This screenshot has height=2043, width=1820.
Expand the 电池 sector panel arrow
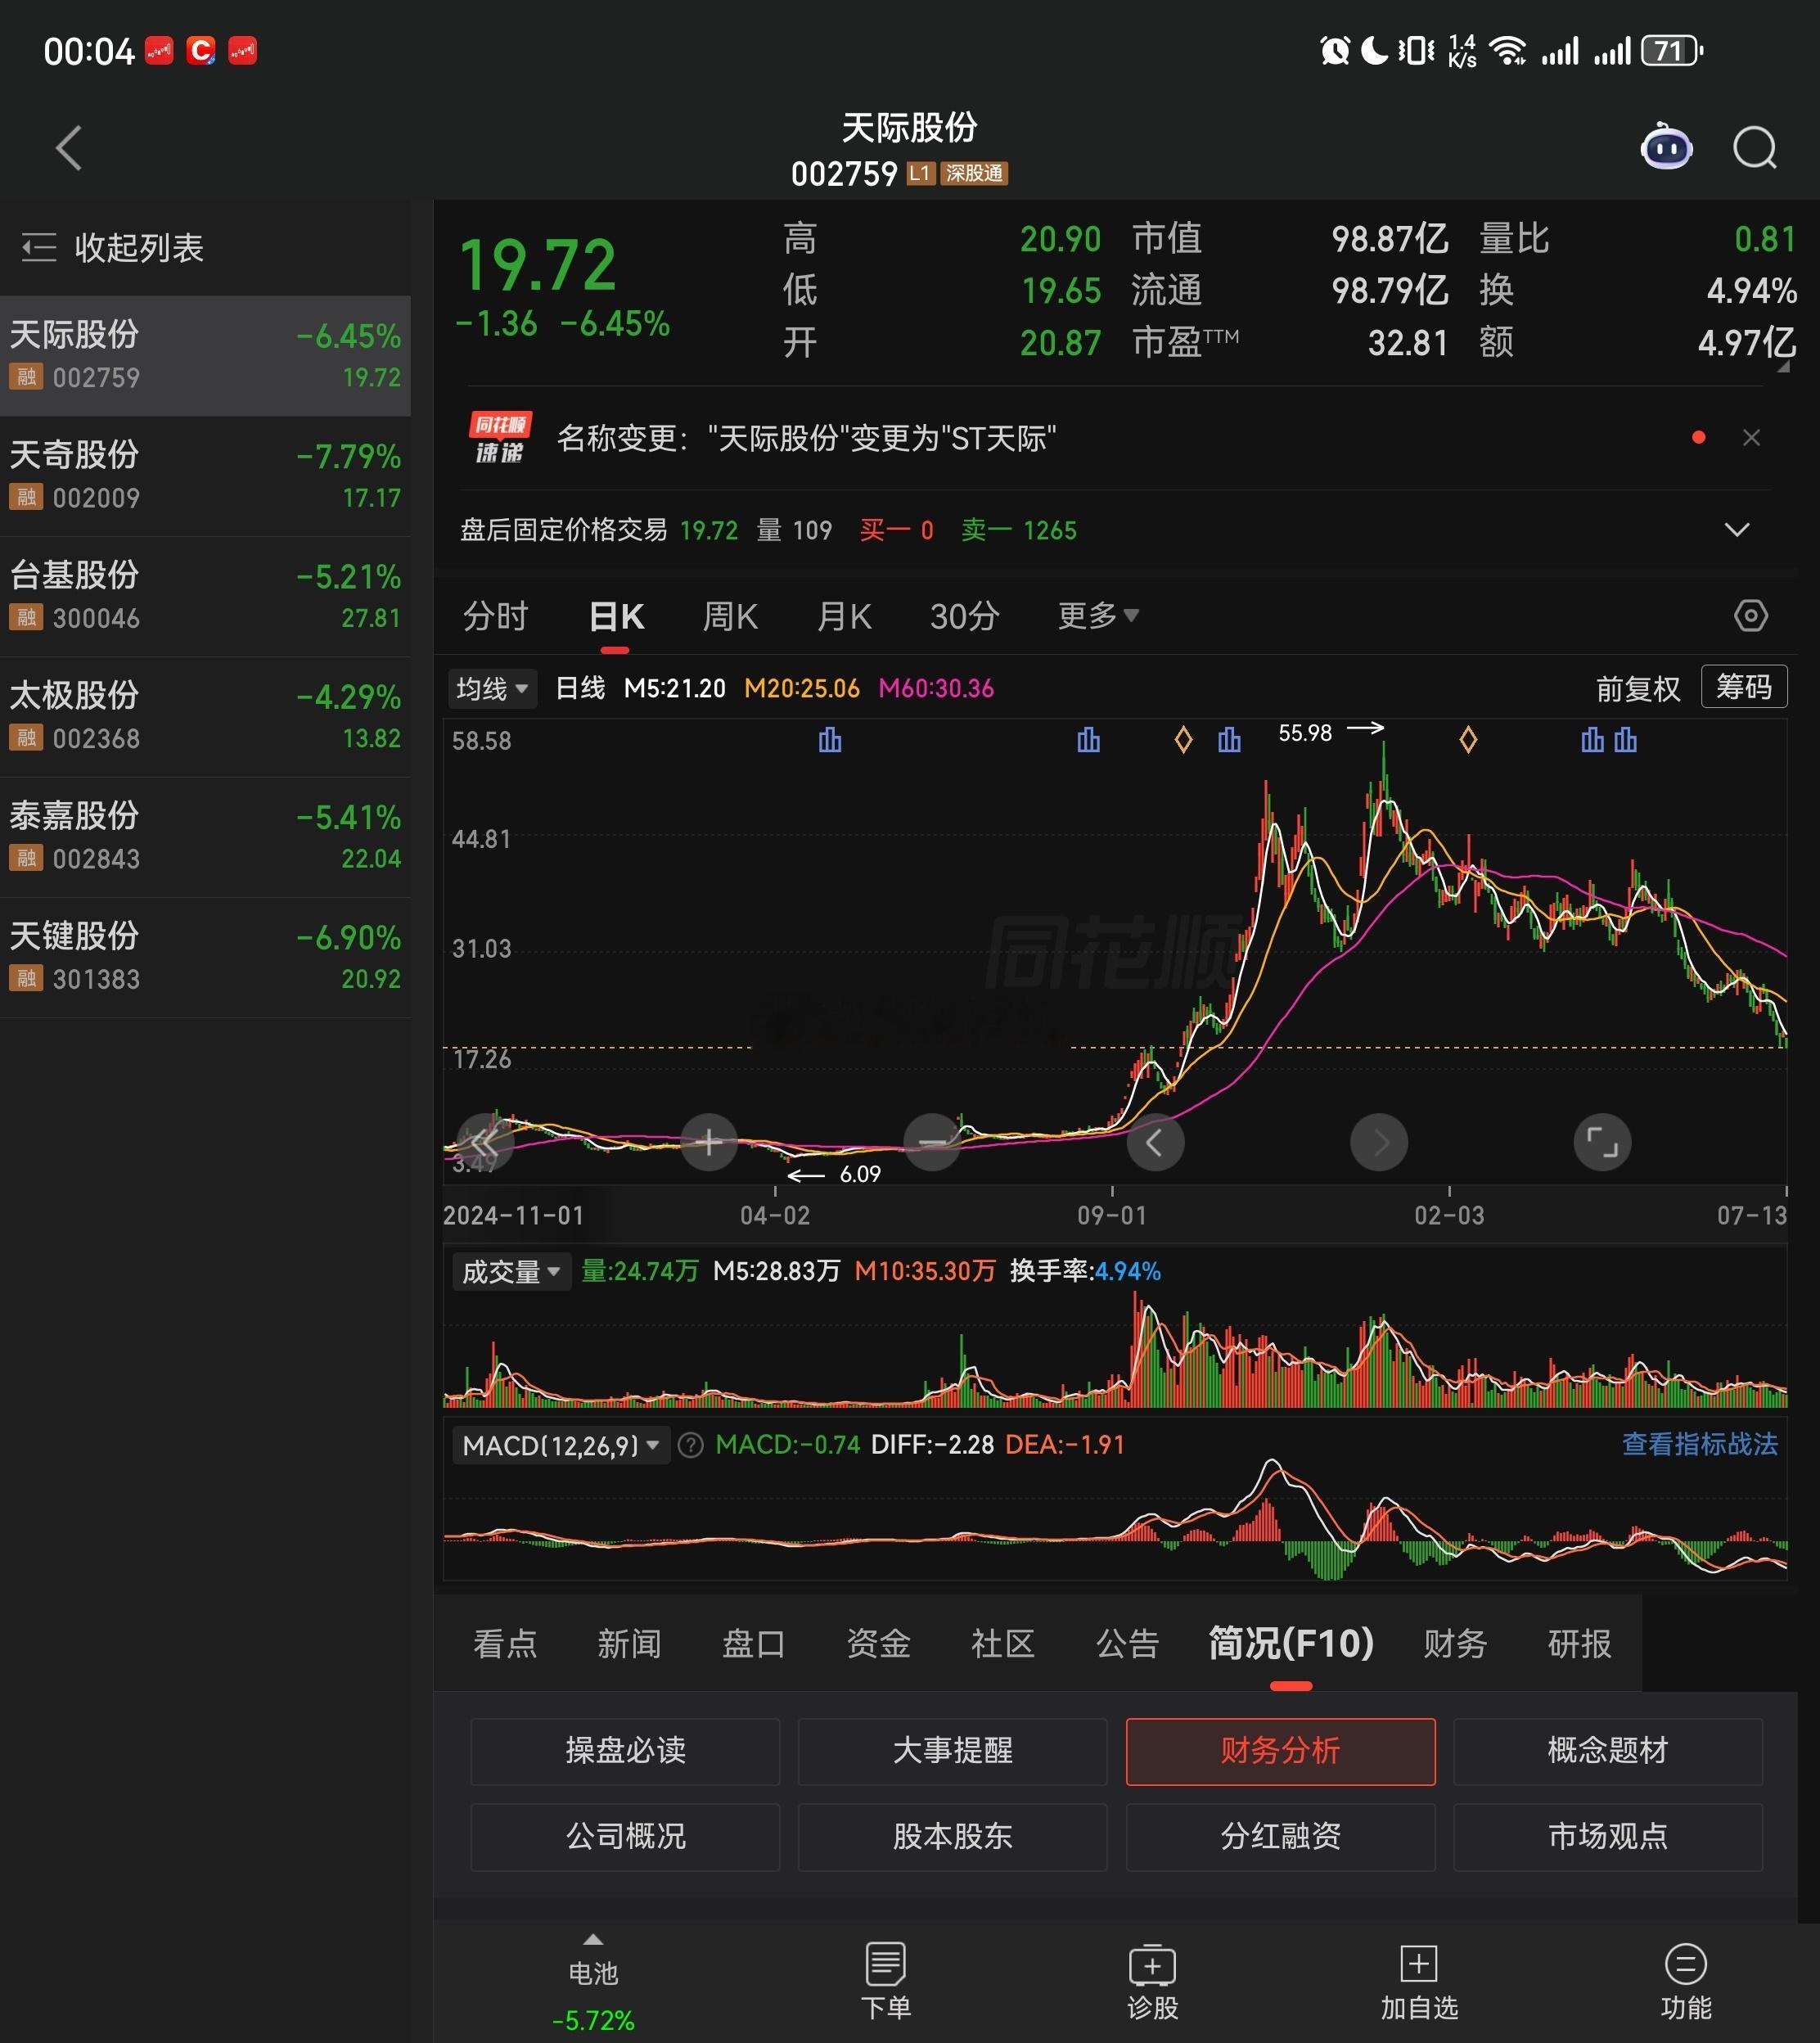[593, 1940]
